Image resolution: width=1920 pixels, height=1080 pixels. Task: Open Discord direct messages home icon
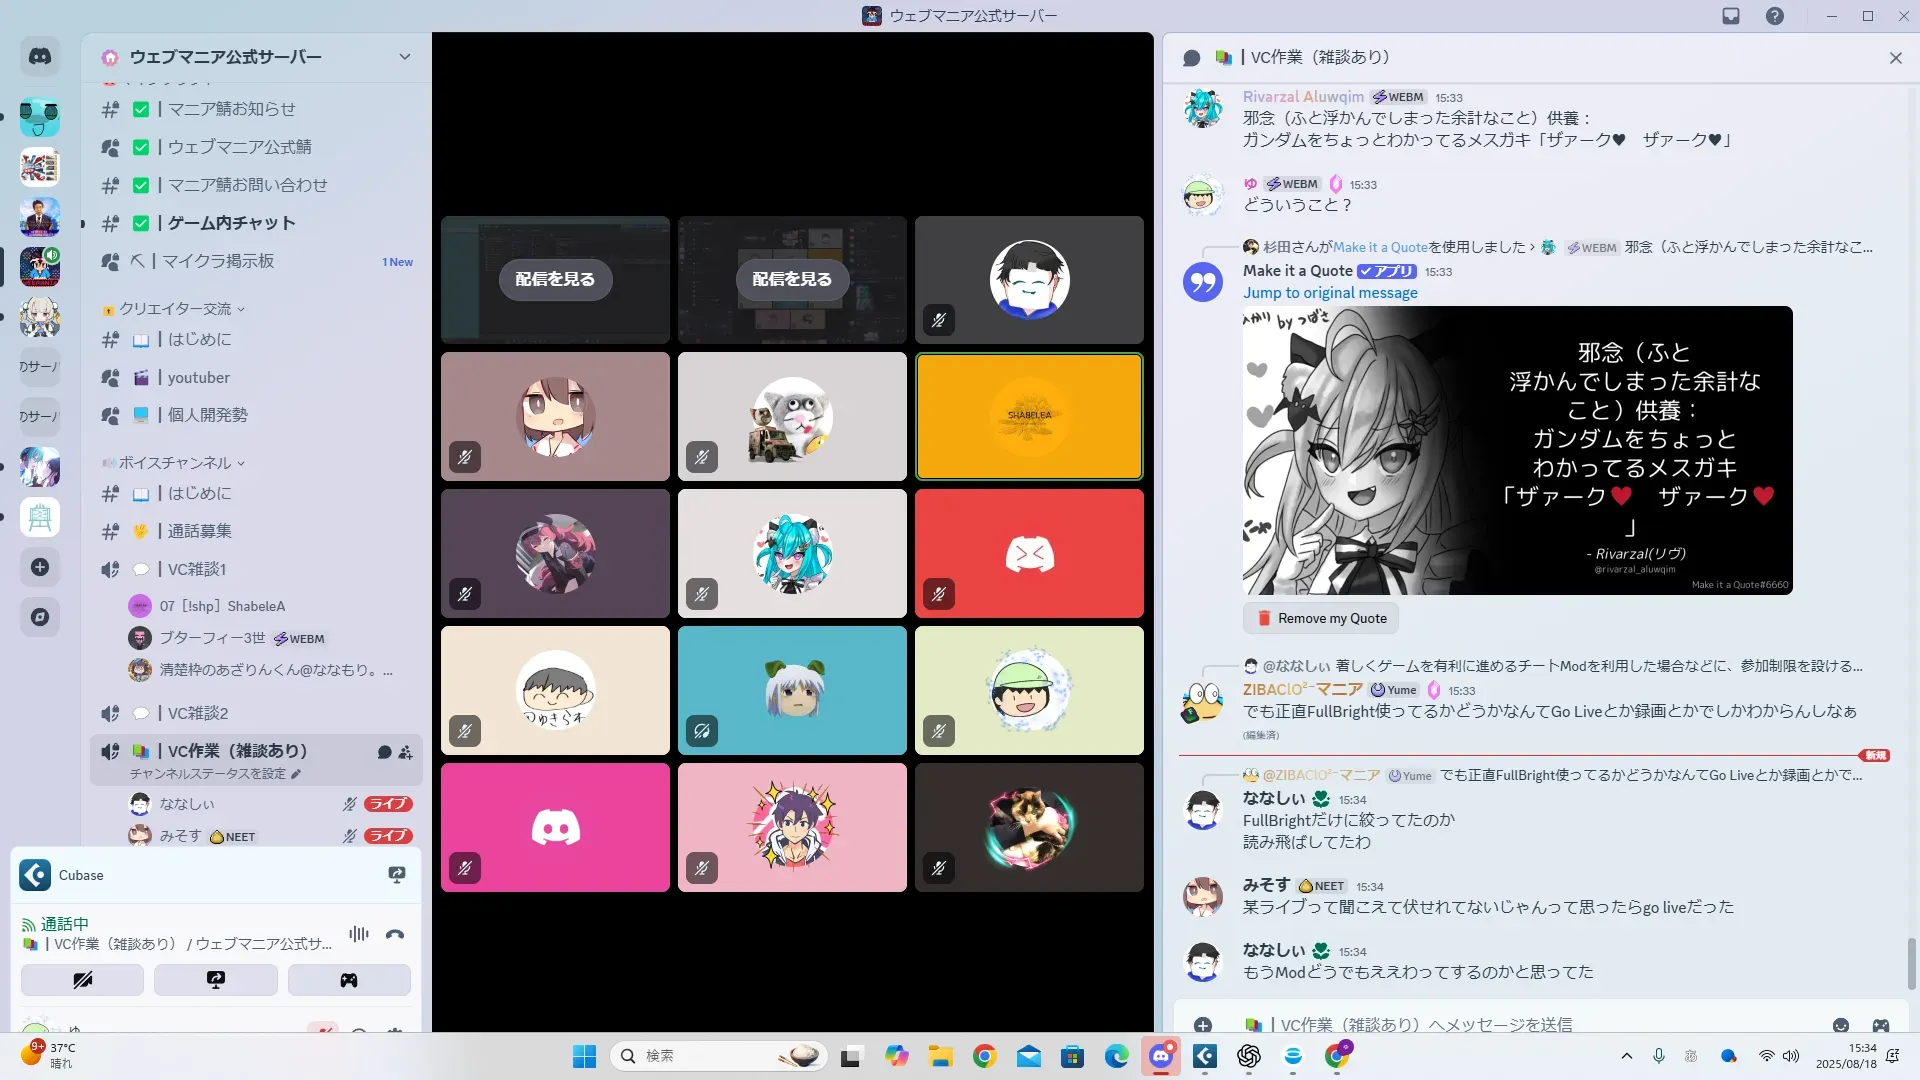(40, 57)
